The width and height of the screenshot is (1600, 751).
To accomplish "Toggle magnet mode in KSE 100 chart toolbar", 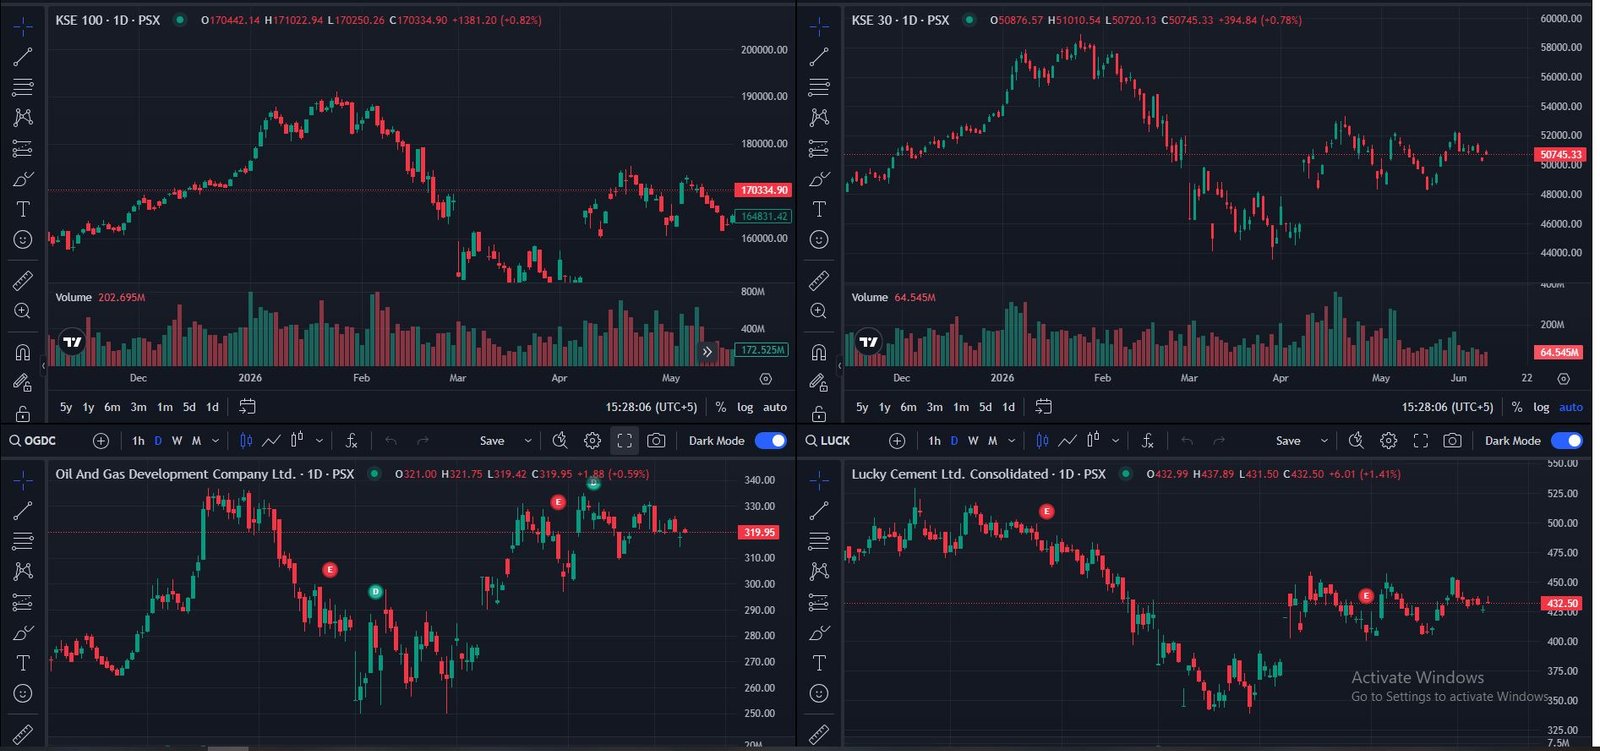I will pyautogui.click(x=23, y=352).
